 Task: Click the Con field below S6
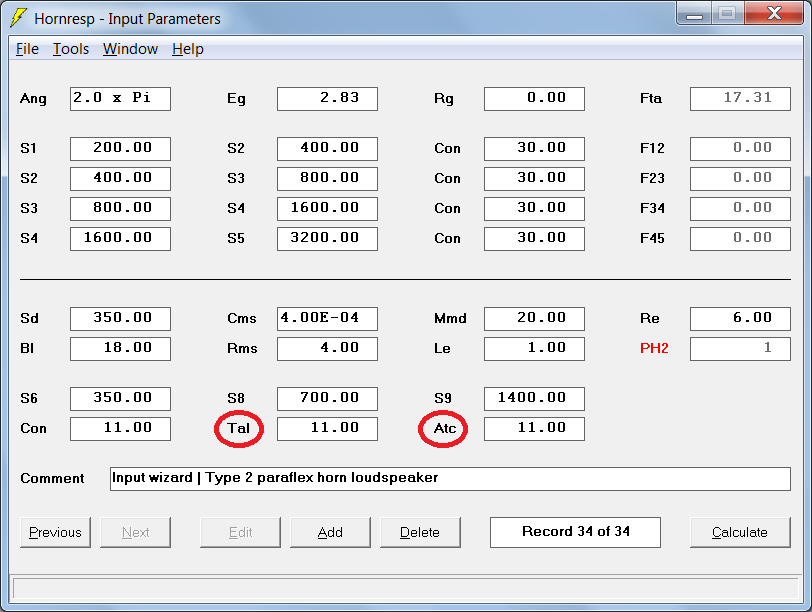pyautogui.click(x=120, y=428)
